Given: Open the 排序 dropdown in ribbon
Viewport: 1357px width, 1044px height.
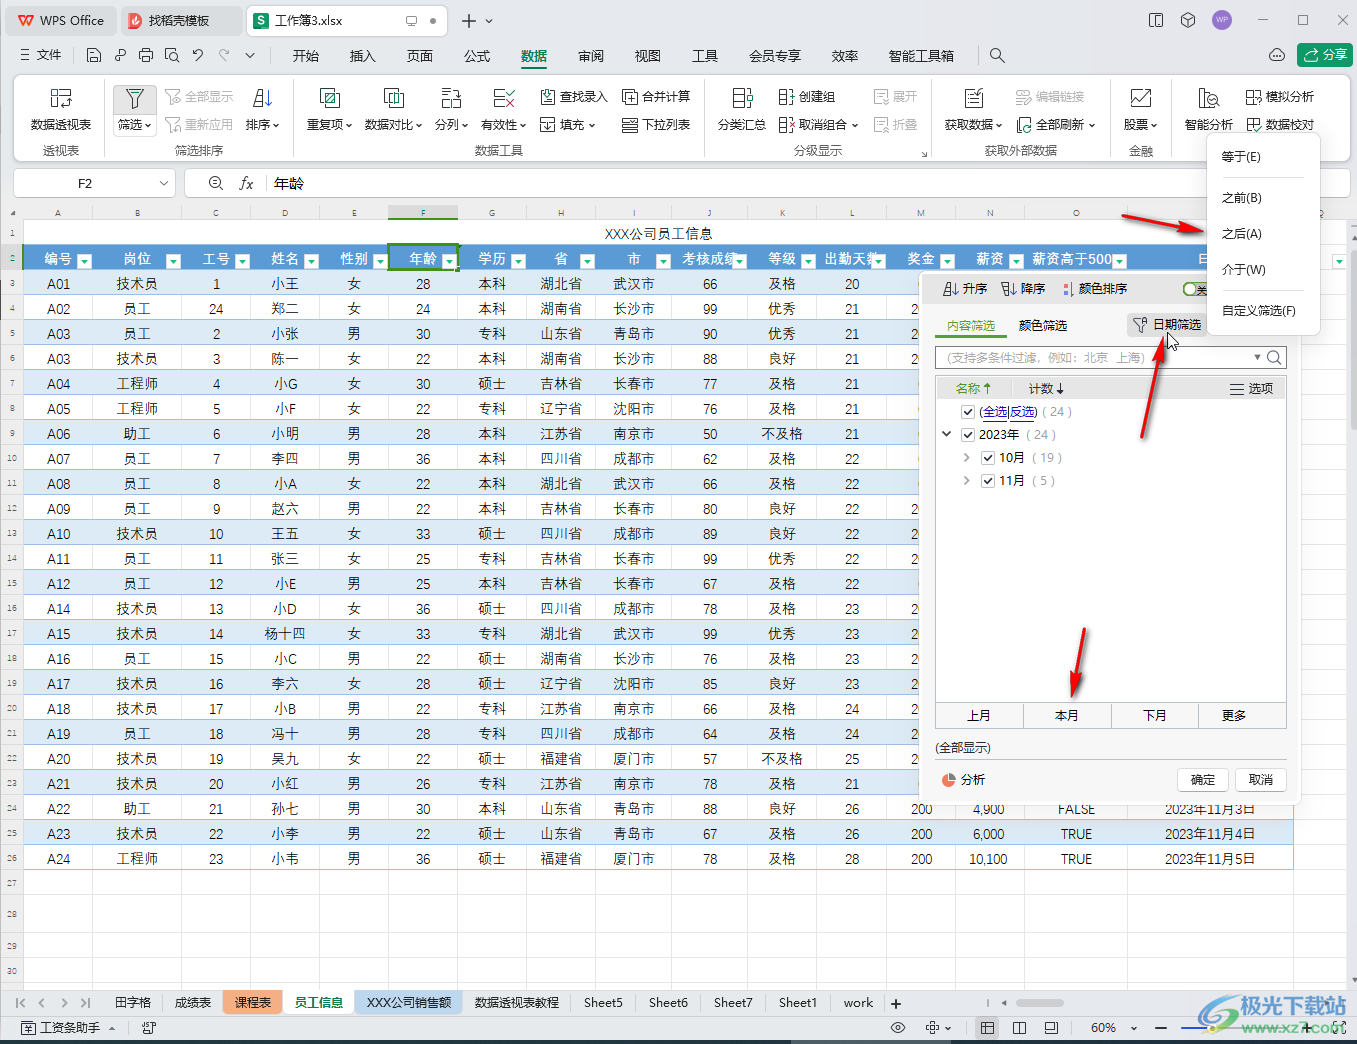Looking at the screenshot, I should coord(263,125).
